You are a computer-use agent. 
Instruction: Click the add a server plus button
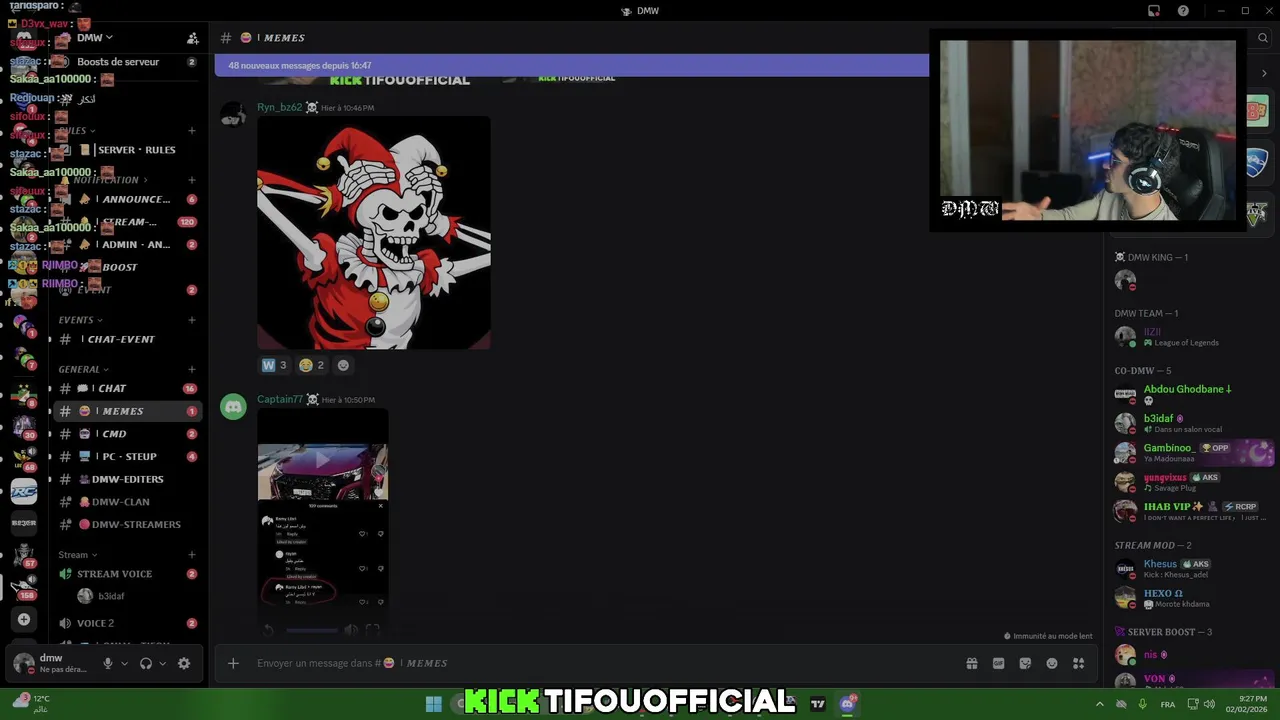click(24, 619)
